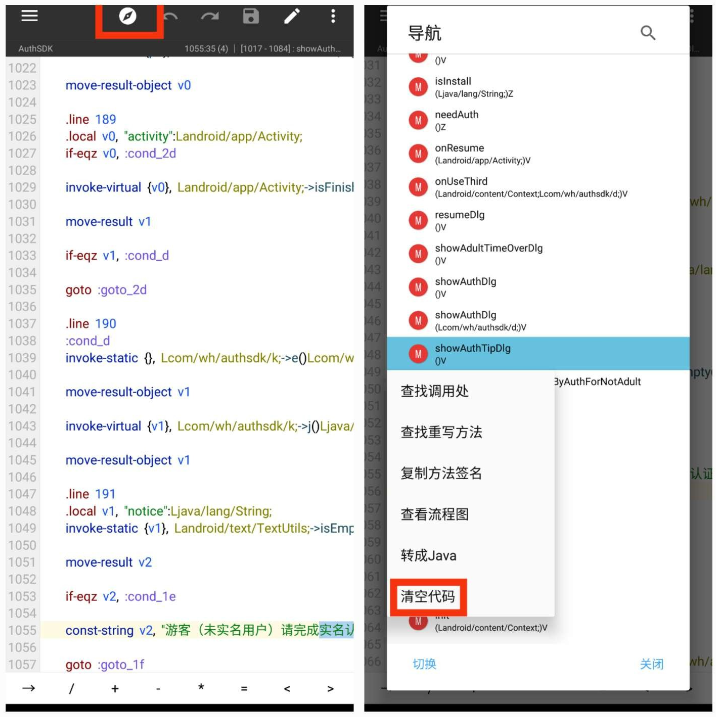The image size is (716, 717).
Task: Click the .line 189 directive
Action: tap(91, 119)
